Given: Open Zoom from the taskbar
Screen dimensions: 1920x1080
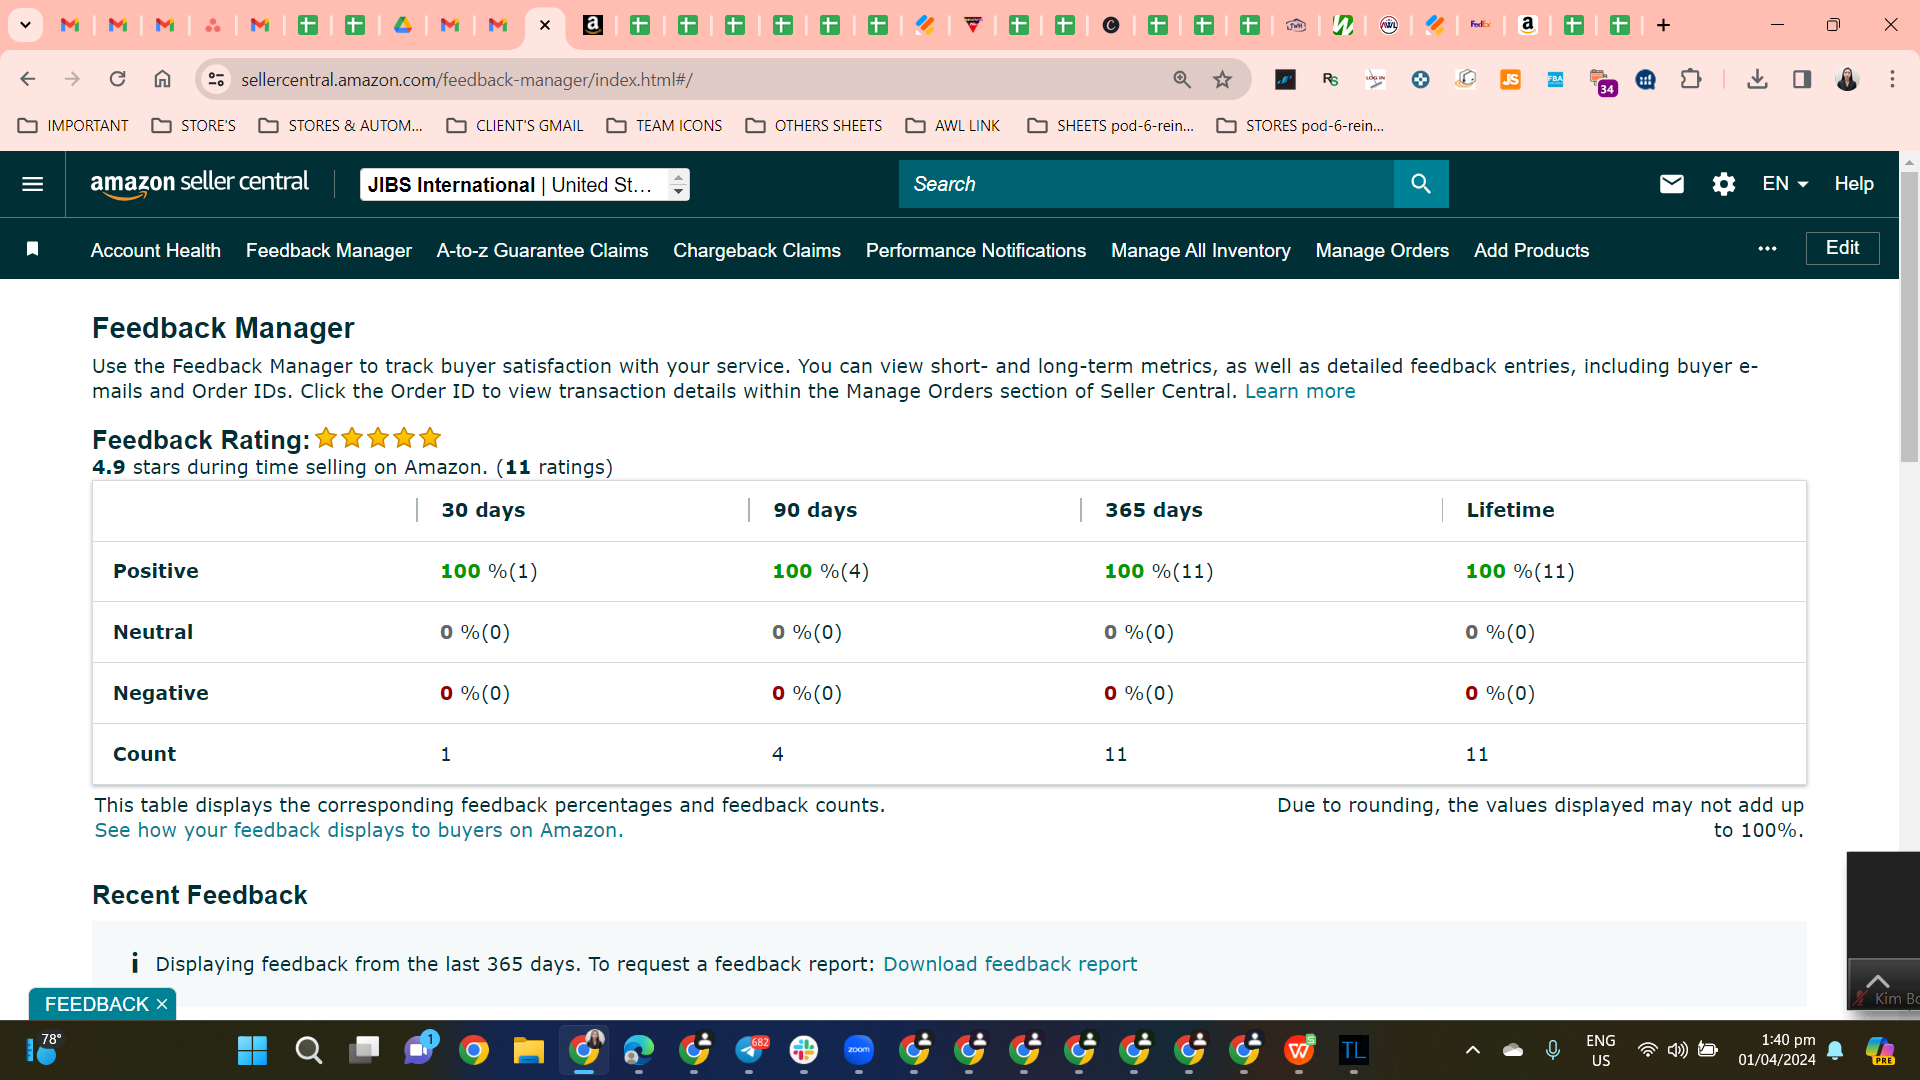Looking at the screenshot, I should [x=859, y=1050].
